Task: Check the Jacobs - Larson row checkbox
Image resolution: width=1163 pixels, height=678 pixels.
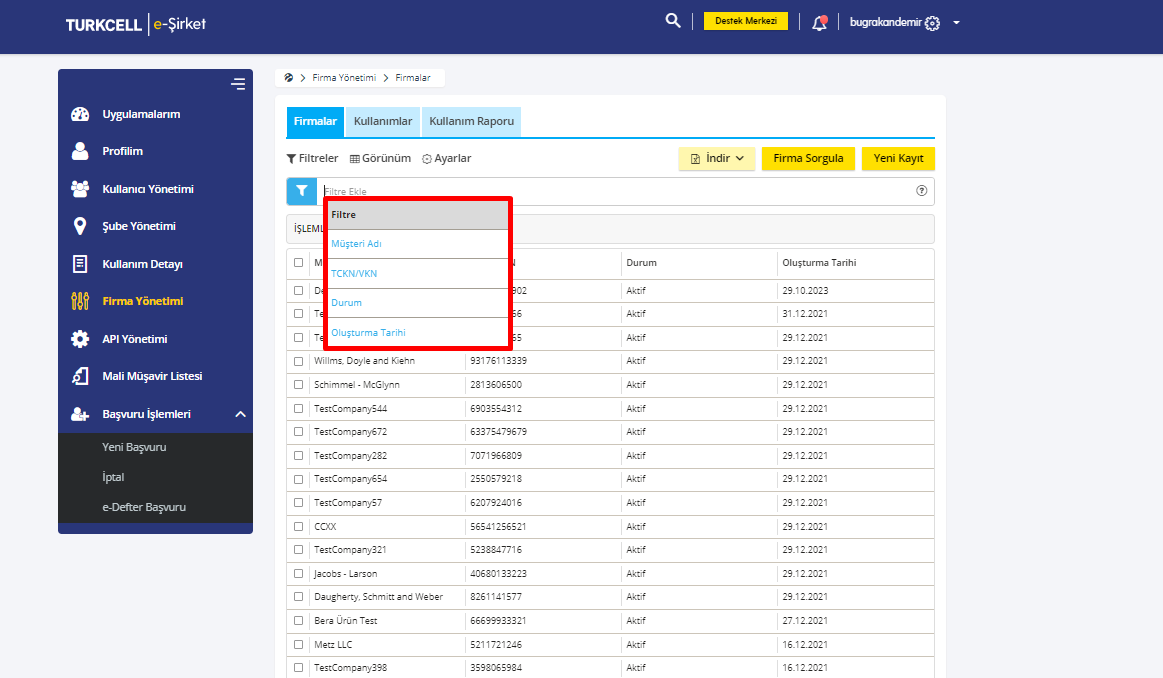Action: [x=298, y=573]
